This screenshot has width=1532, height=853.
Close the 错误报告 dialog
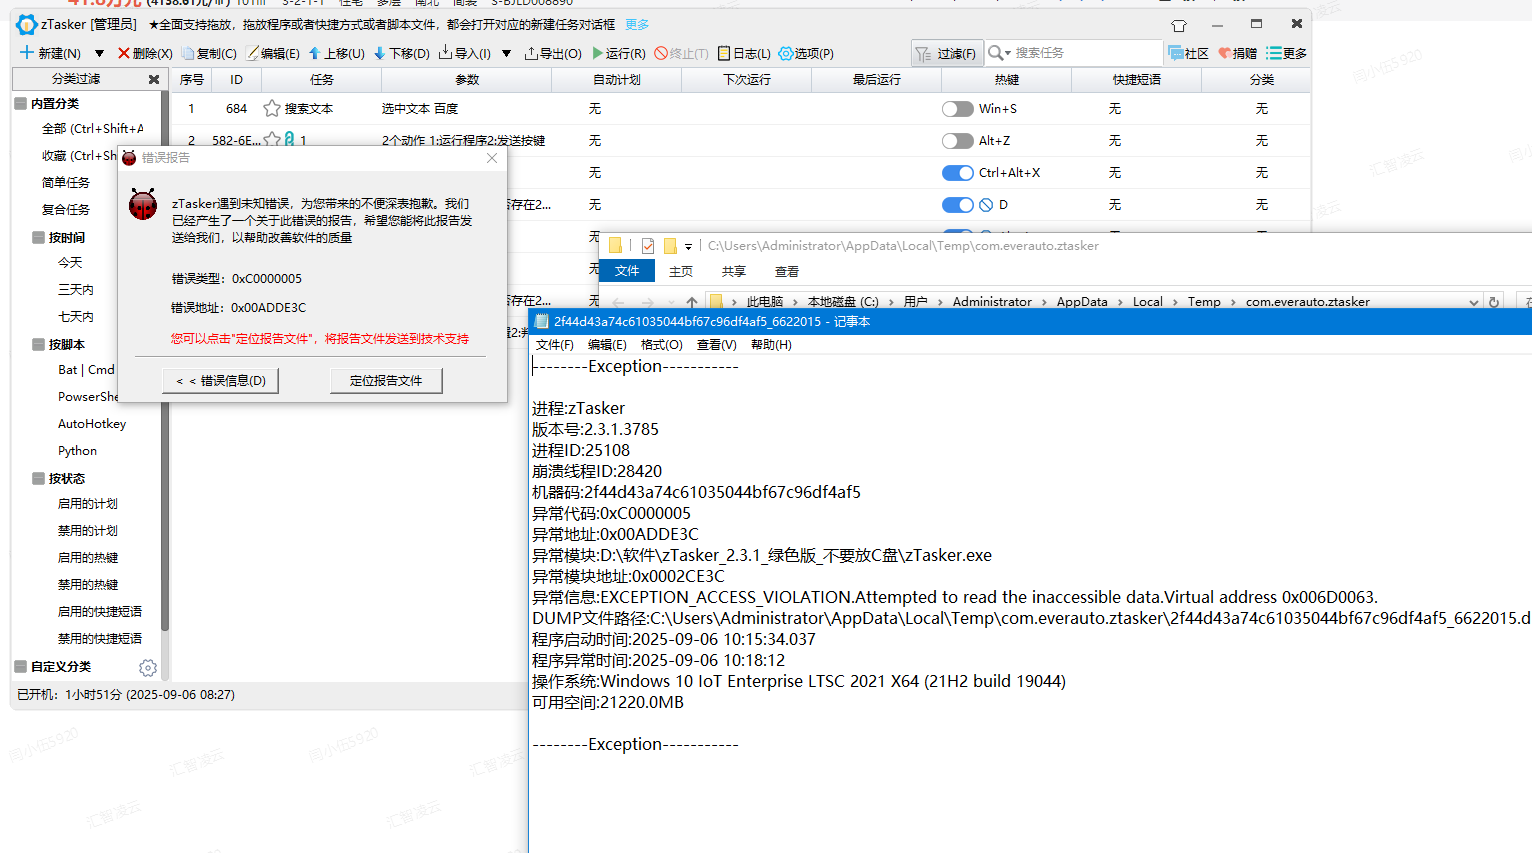point(492,158)
